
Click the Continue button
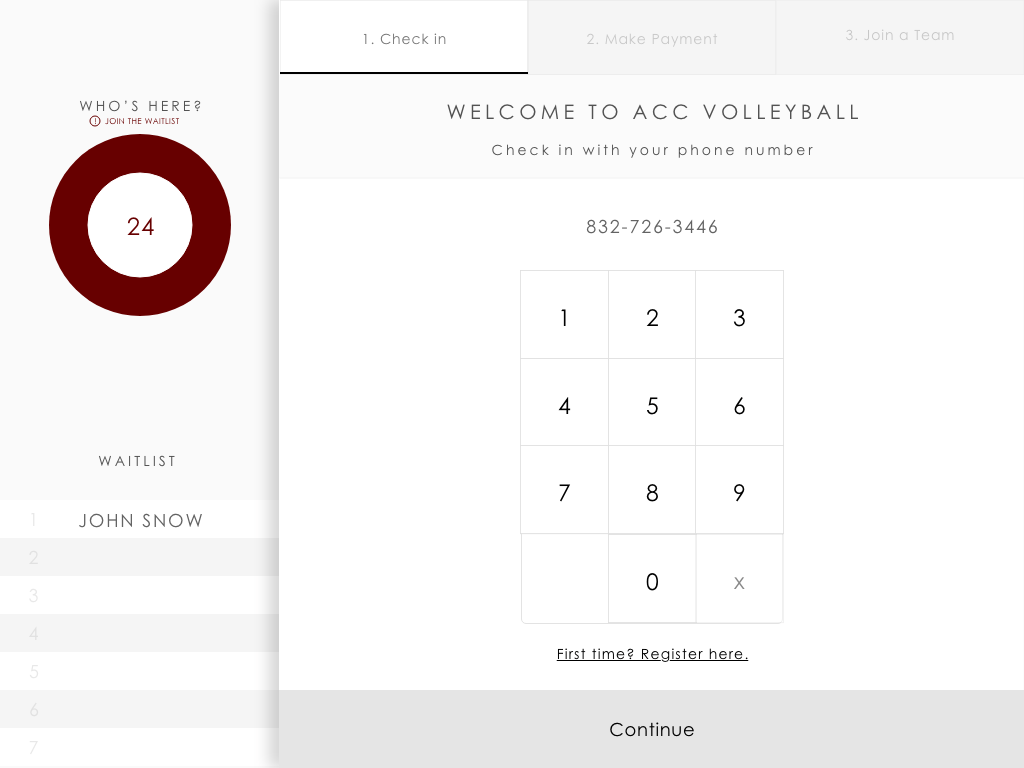coord(651,729)
